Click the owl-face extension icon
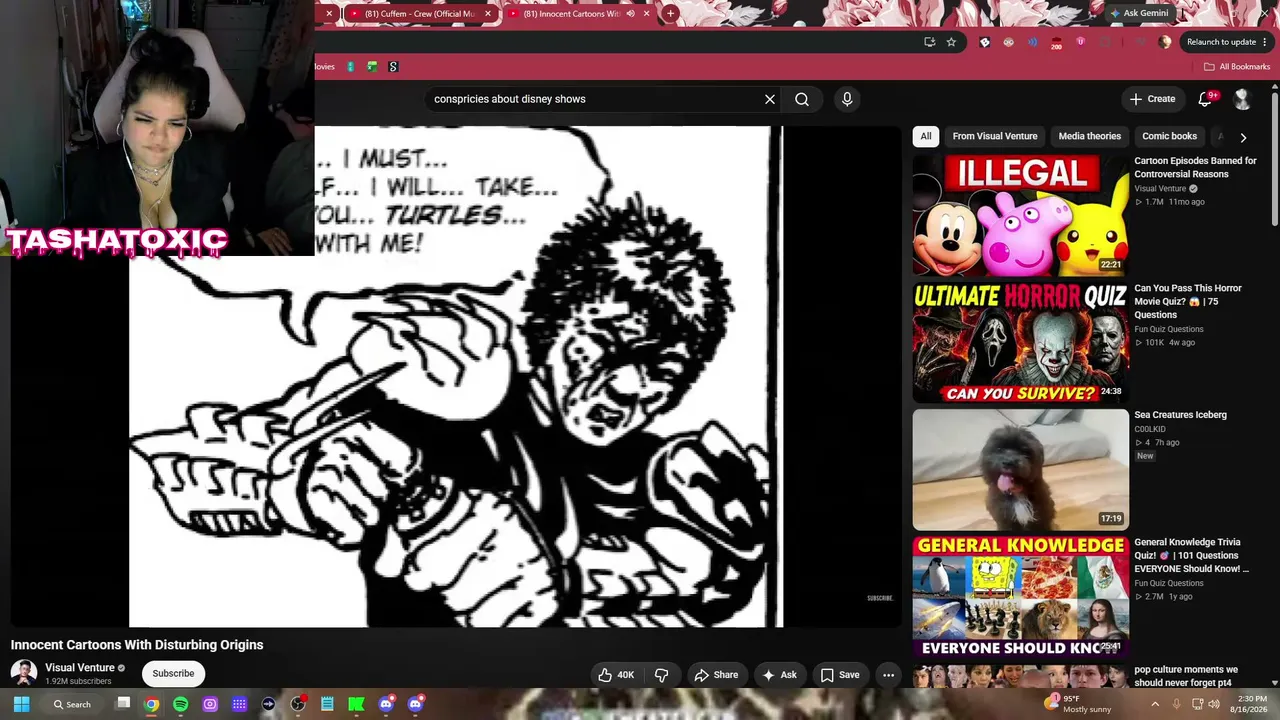 1008,42
